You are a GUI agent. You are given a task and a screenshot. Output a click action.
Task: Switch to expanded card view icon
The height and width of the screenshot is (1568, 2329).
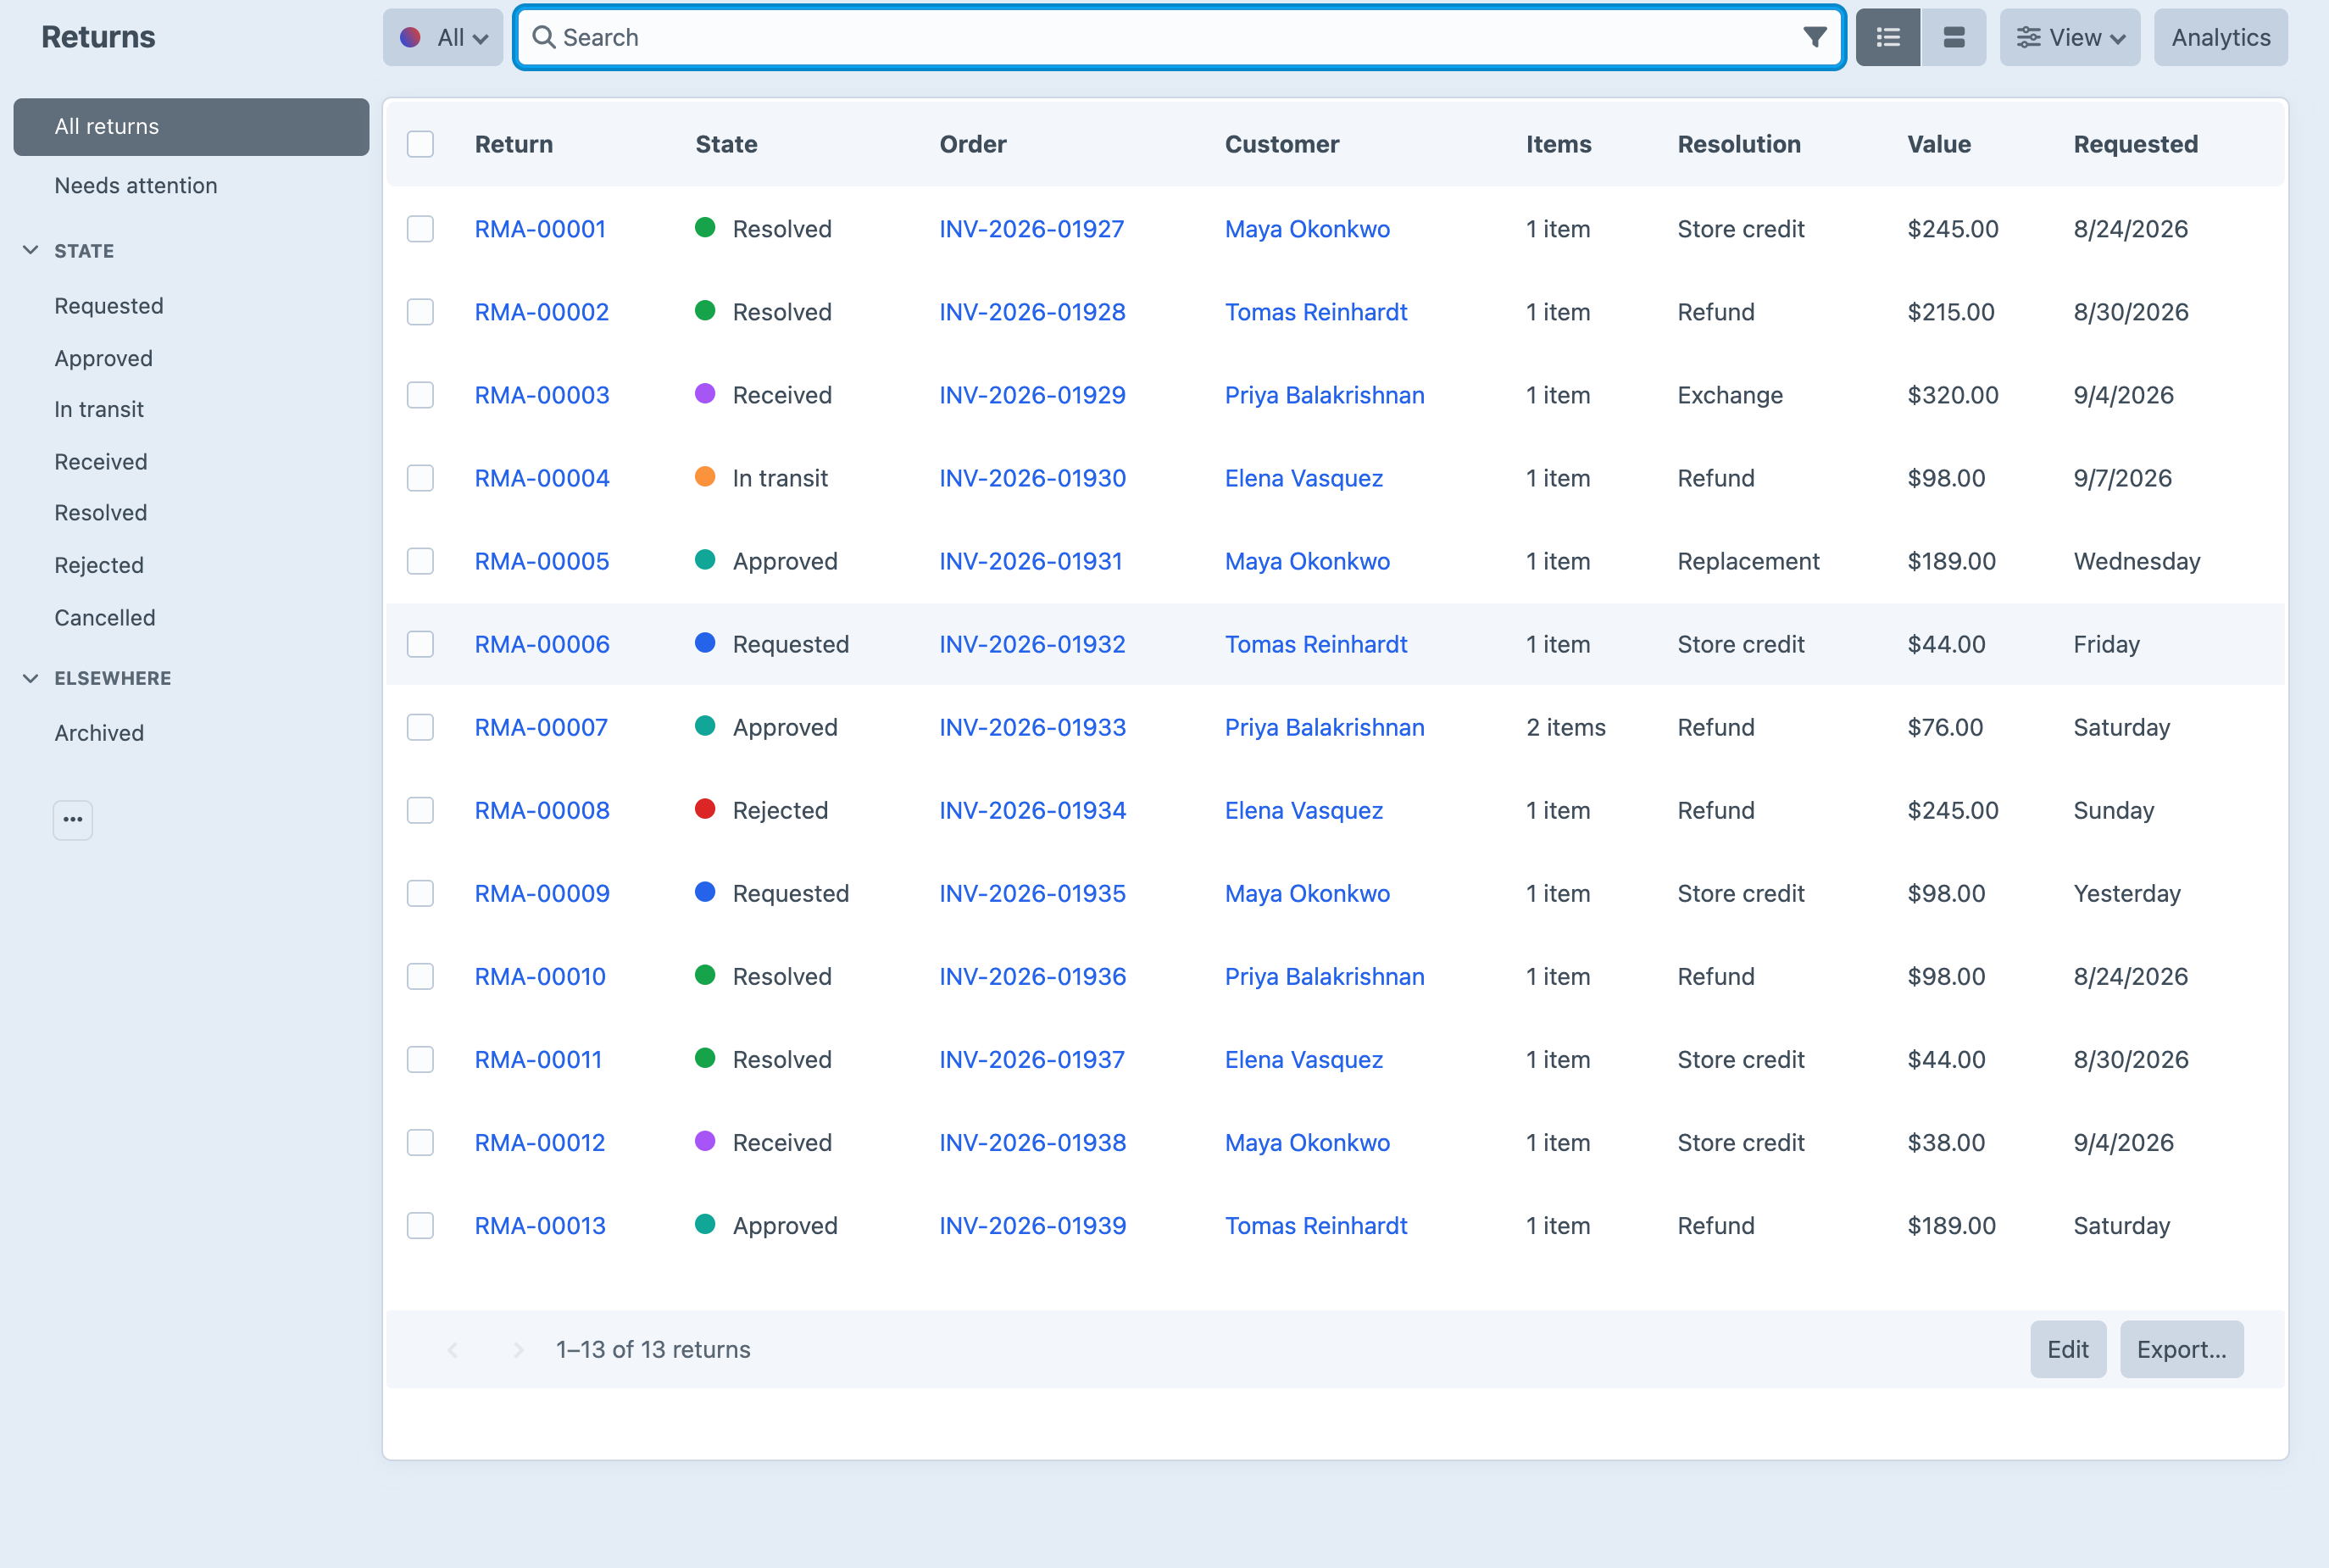[1953, 38]
